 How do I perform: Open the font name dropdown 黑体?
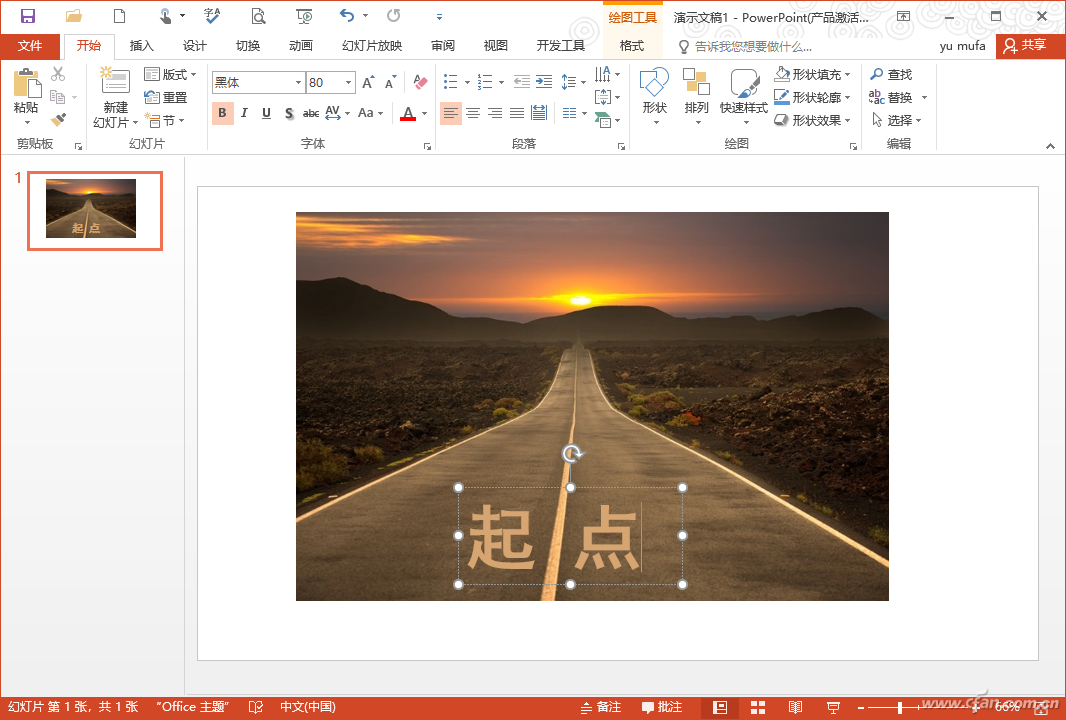[x=298, y=82]
